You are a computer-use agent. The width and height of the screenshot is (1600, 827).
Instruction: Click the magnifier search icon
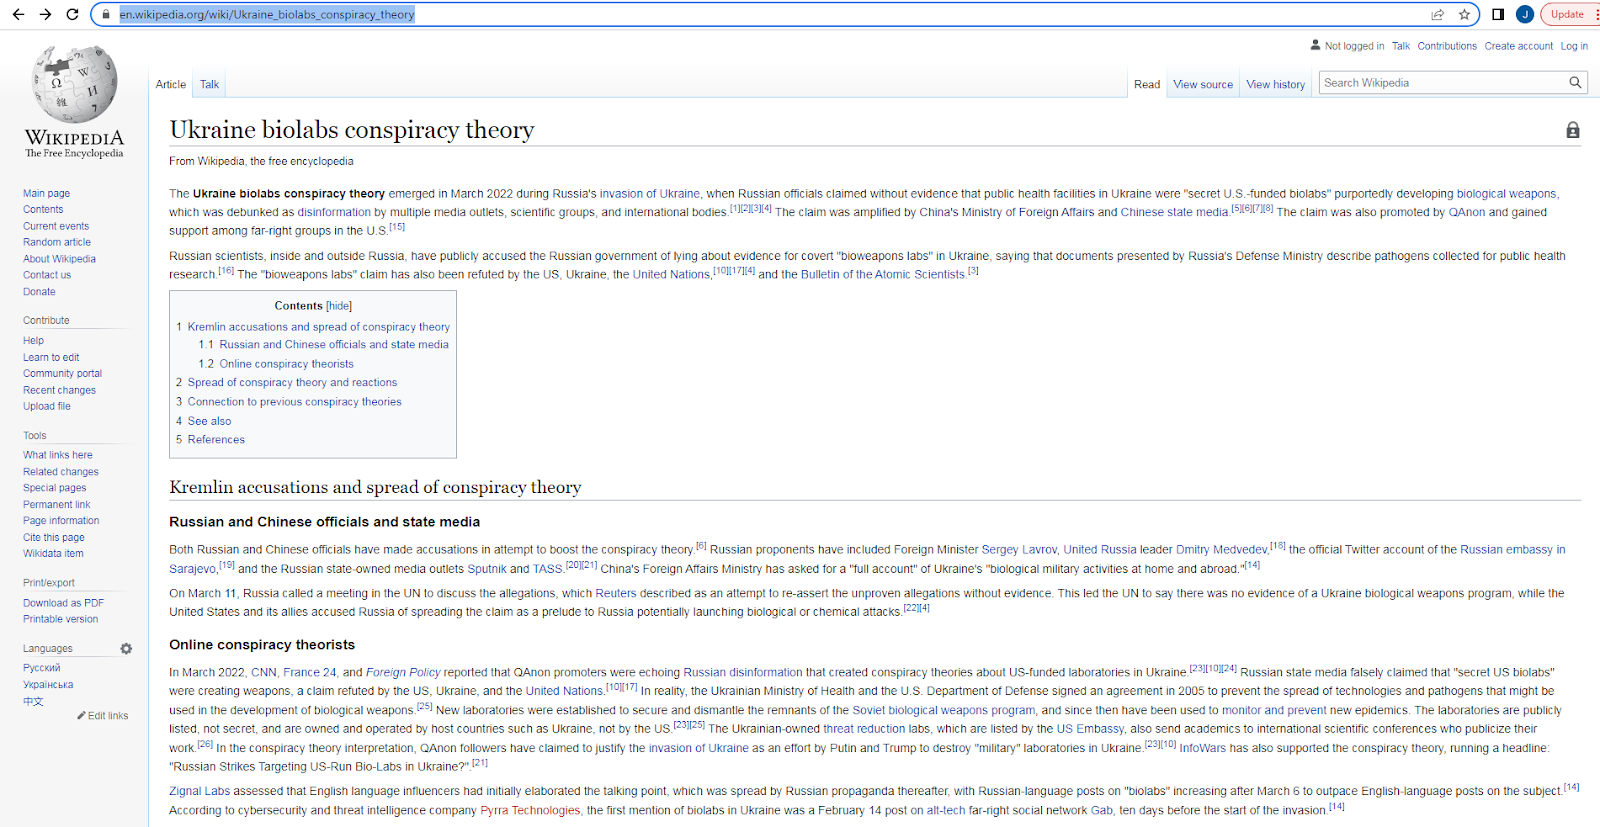1575,83
